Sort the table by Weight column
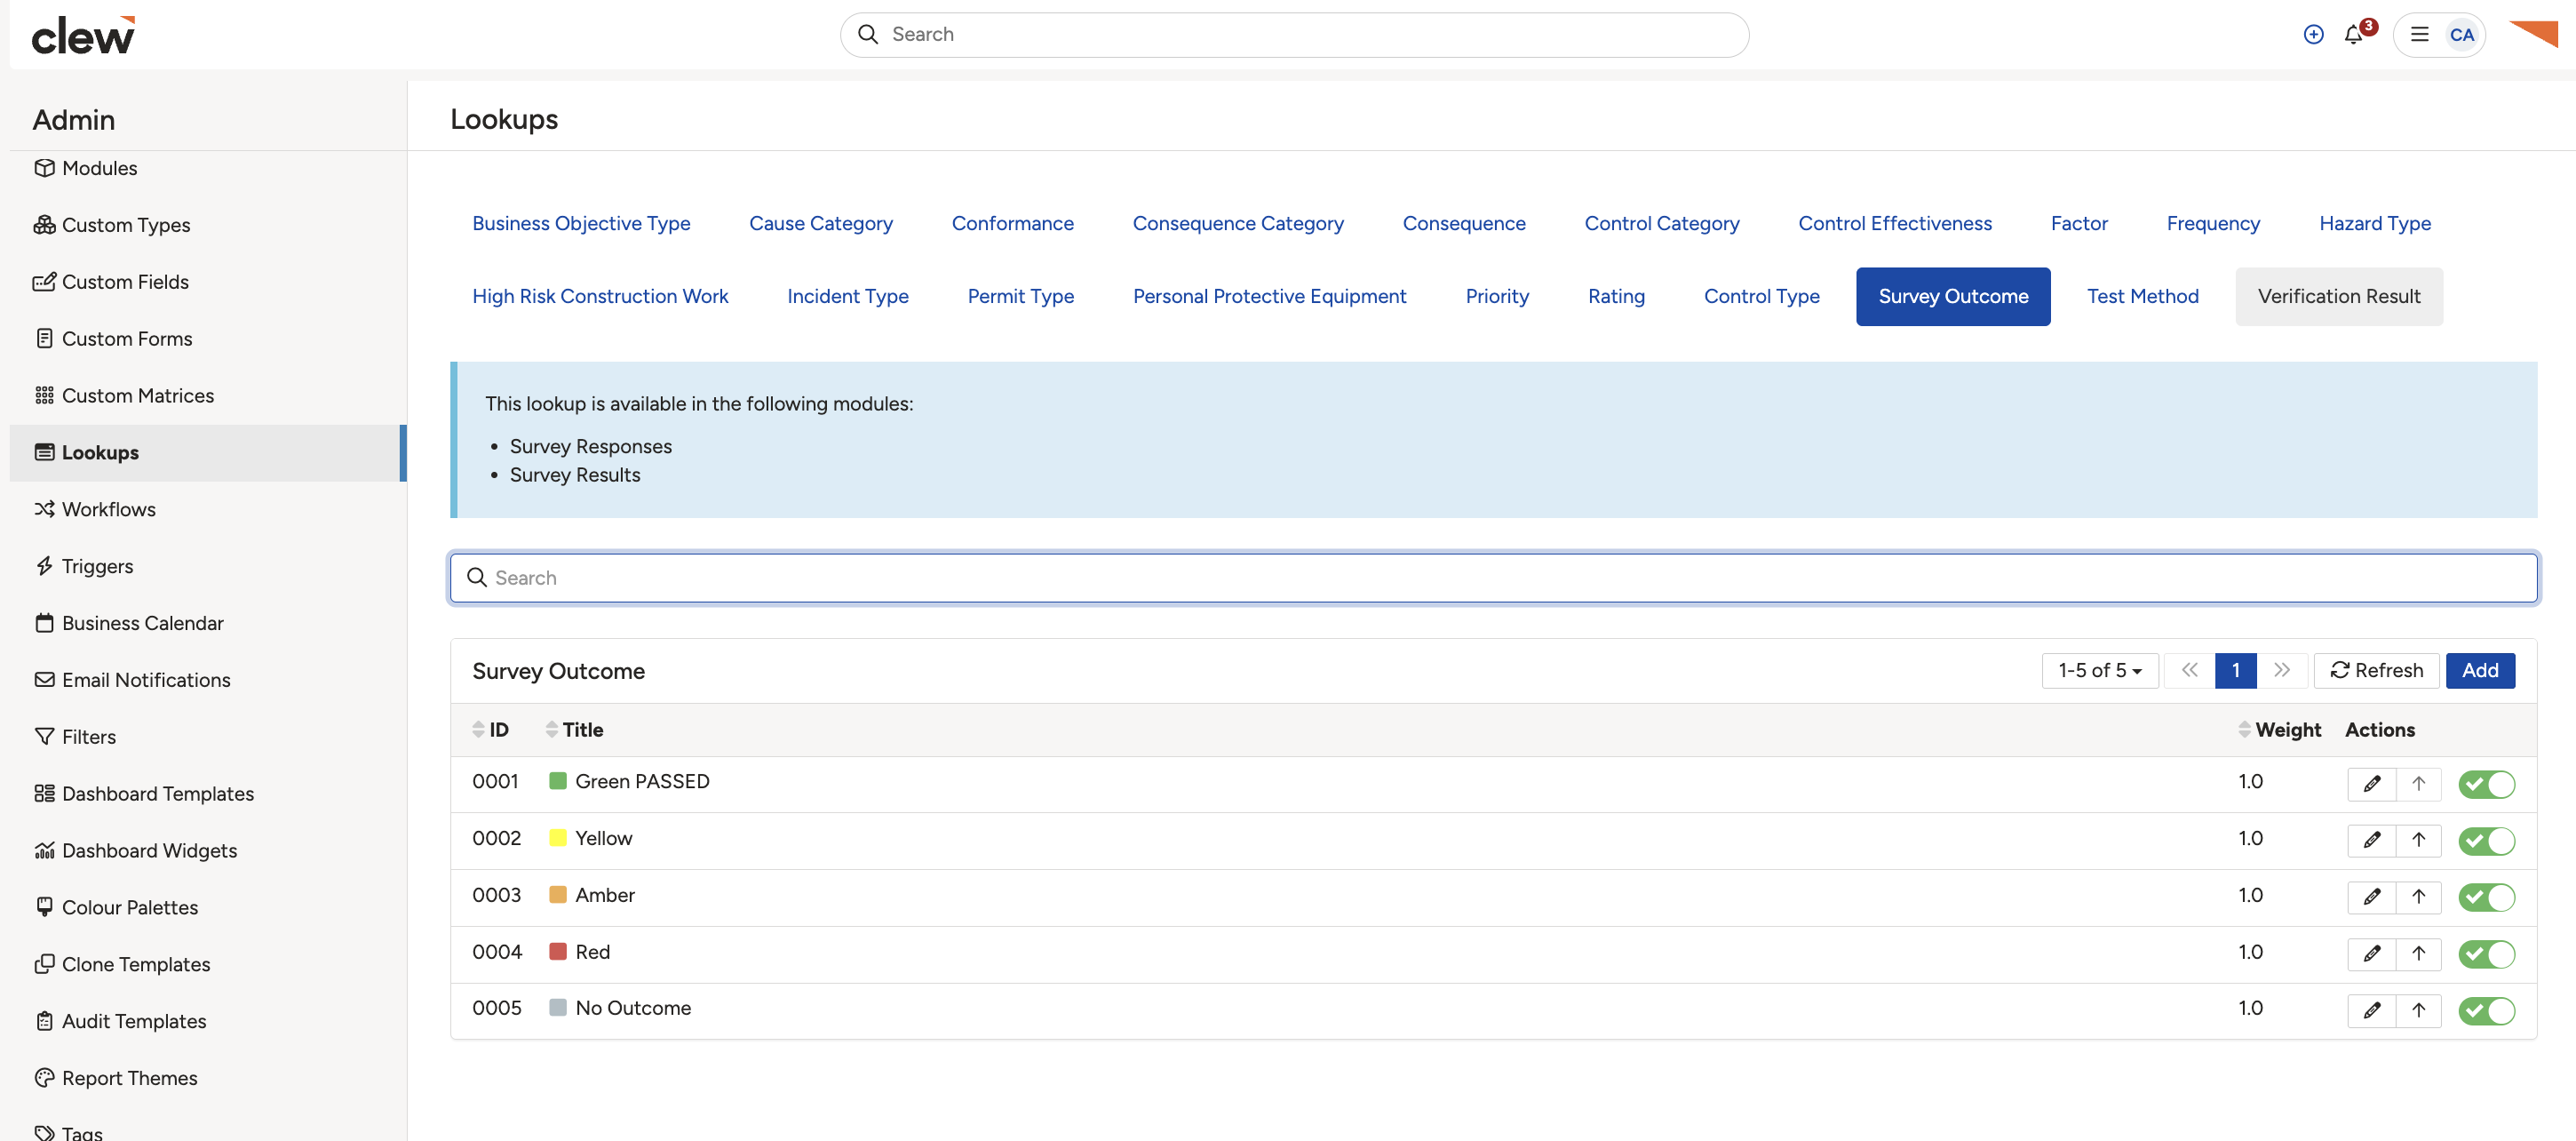The width and height of the screenshot is (2576, 1141). point(2279,730)
